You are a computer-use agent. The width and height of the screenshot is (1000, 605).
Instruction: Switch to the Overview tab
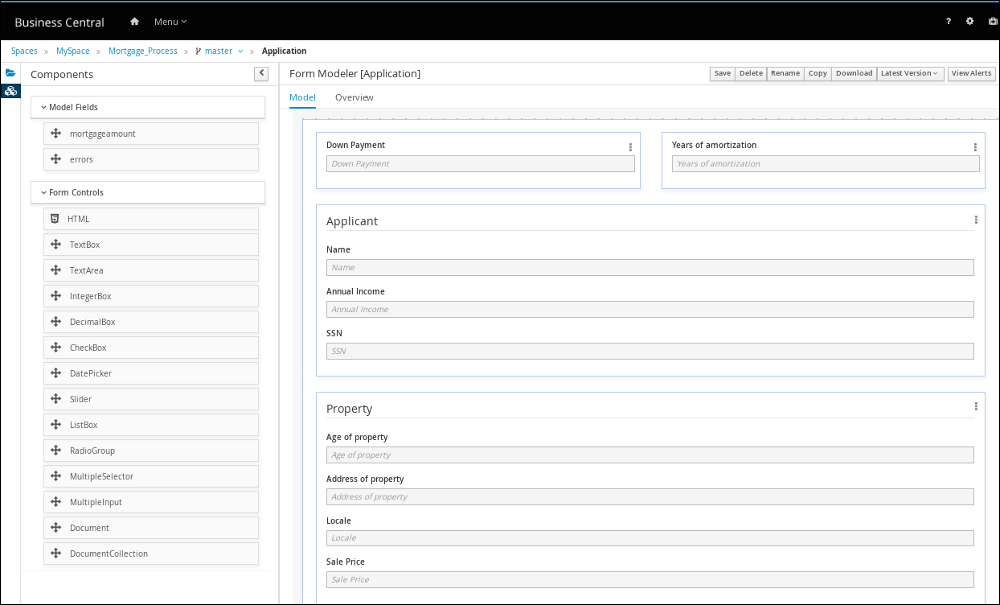pos(354,98)
